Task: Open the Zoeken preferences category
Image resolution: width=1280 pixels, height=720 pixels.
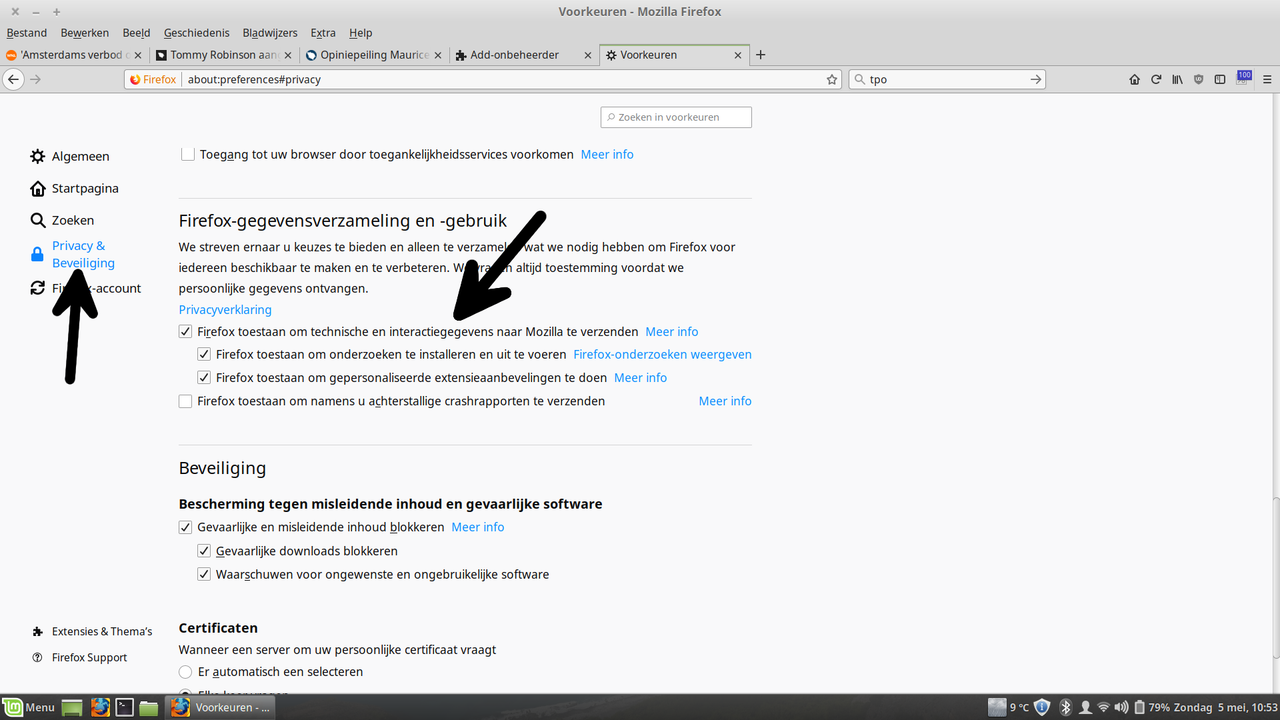Action: tap(62, 220)
